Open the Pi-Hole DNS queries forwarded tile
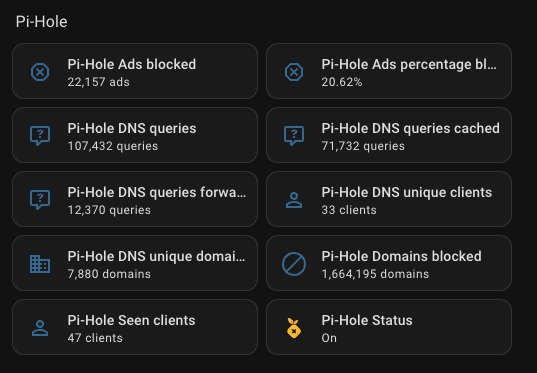Screen dimensions: 537x373 click(135, 199)
